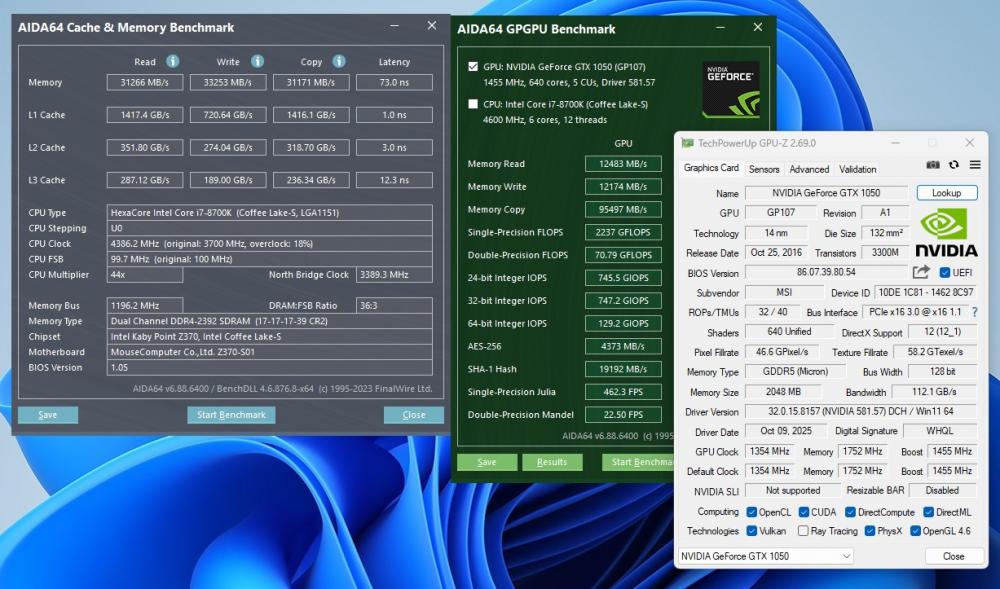
Task: Click Double-Precision Mandel value 22.50 FPS
Action: coord(623,414)
